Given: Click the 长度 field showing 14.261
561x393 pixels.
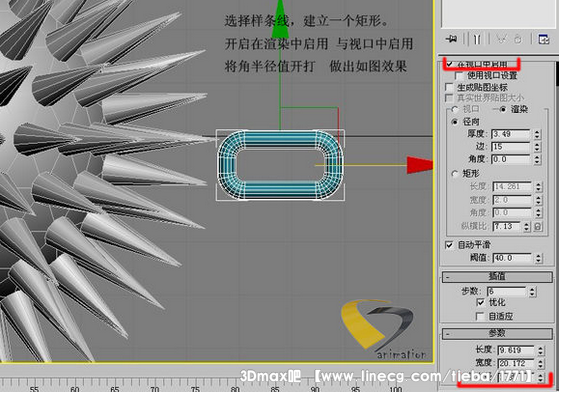Looking at the screenshot, I should point(512,186).
